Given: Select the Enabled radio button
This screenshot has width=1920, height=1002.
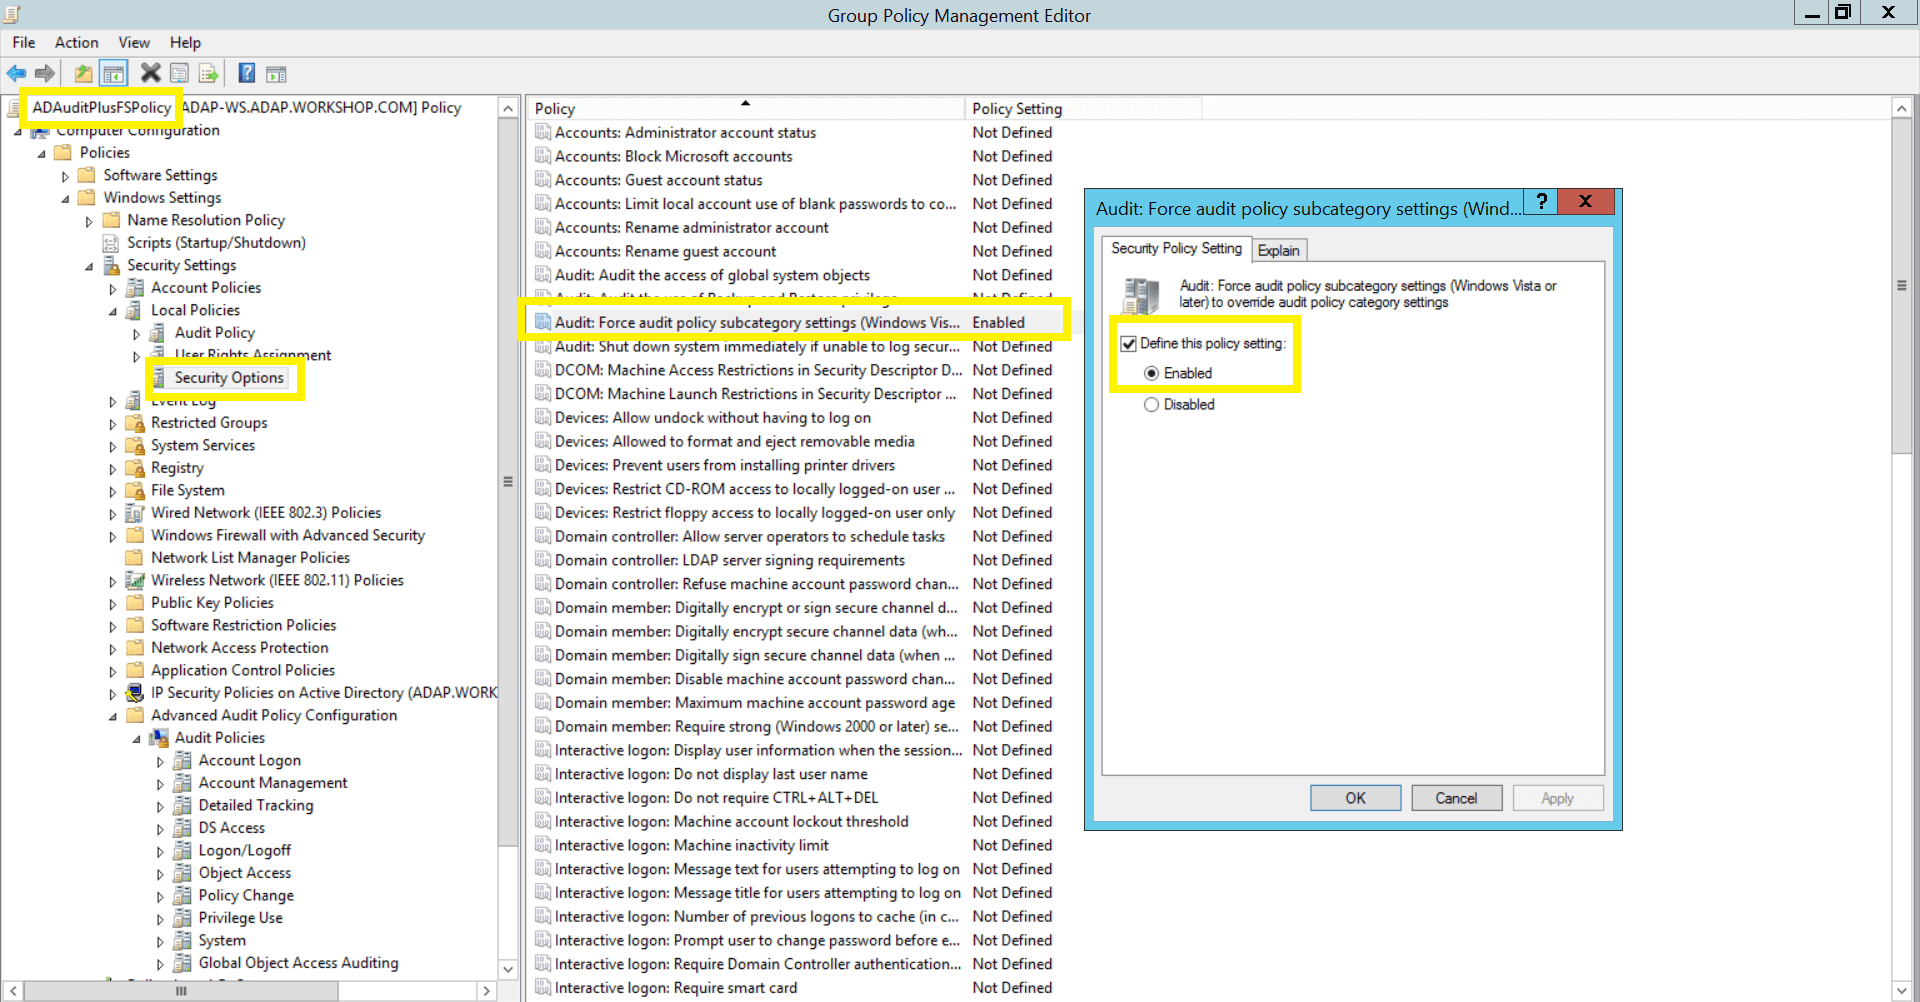Looking at the screenshot, I should [x=1152, y=373].
